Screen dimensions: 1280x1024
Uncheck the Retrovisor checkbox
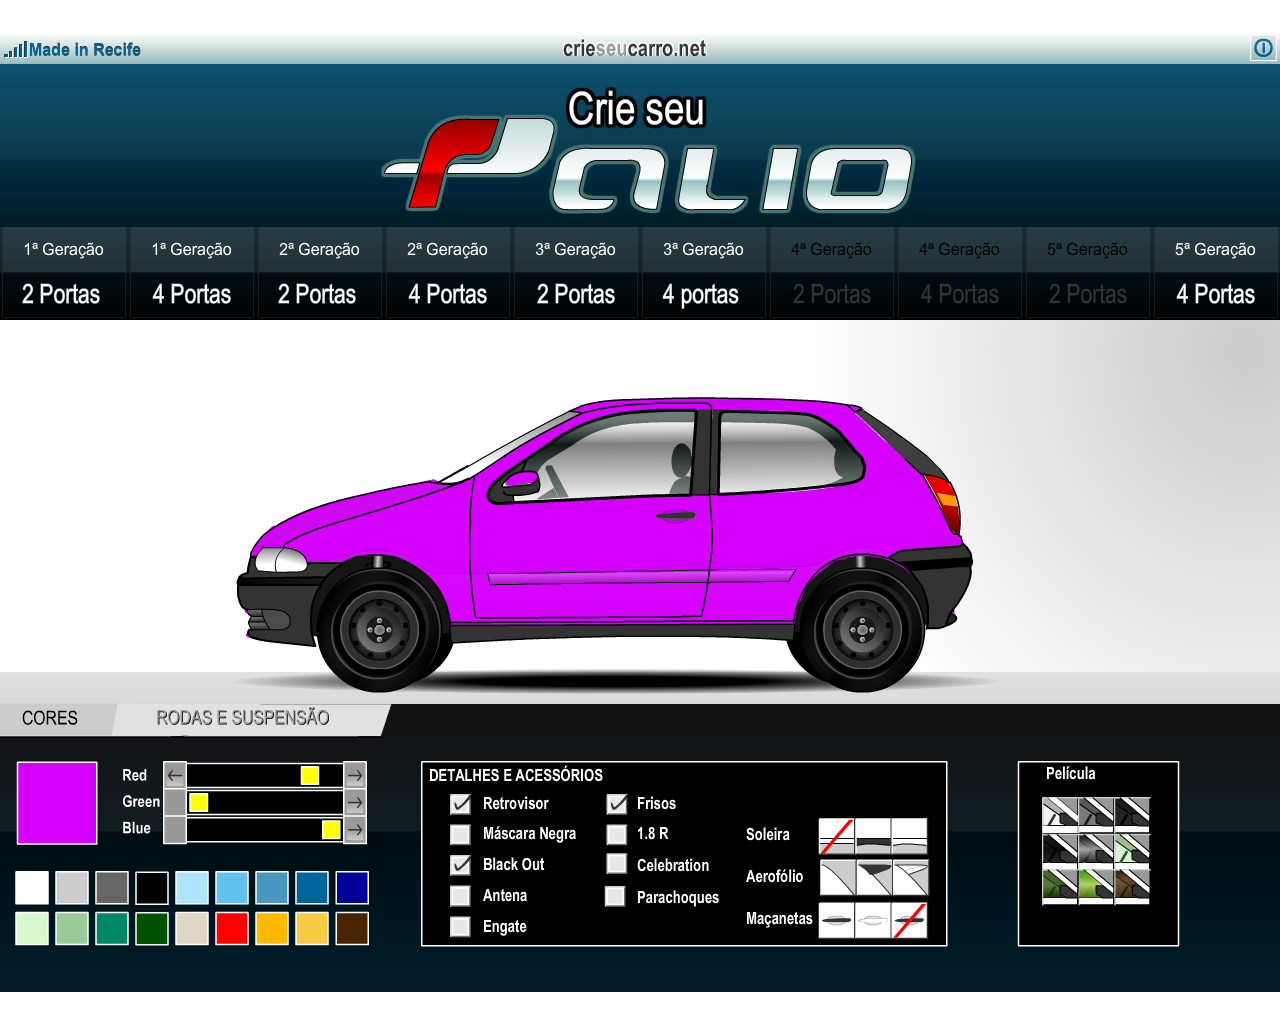point(461,804)
